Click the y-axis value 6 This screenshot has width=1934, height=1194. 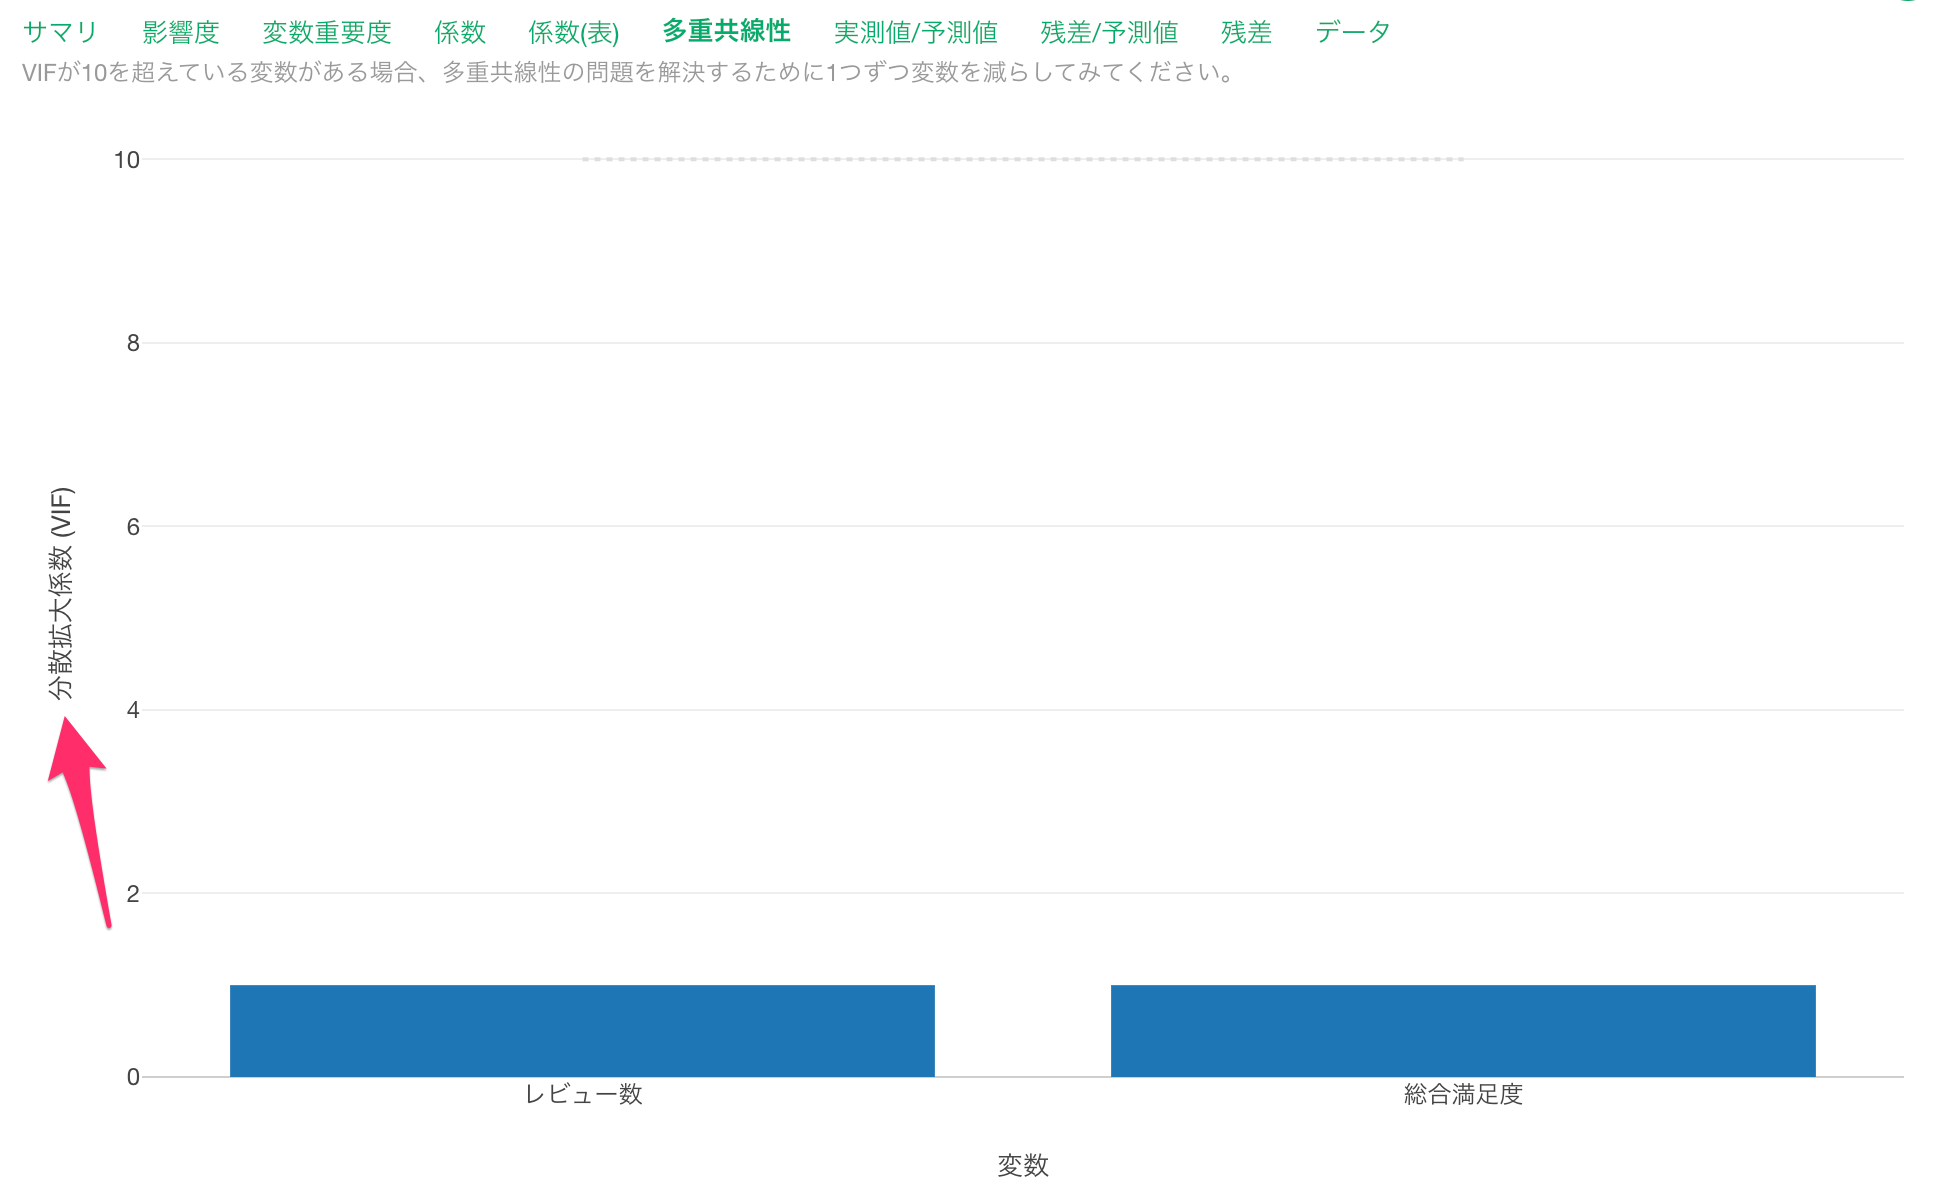point(133,527)
